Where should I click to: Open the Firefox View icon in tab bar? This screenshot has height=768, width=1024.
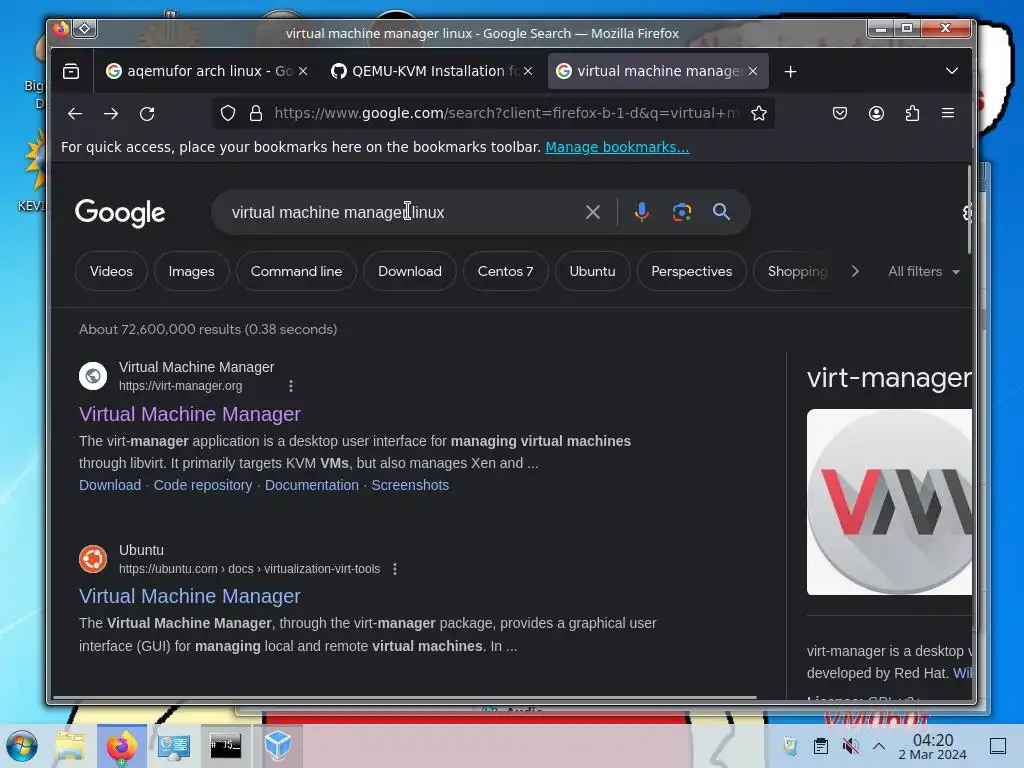click(x=71, y=71)
